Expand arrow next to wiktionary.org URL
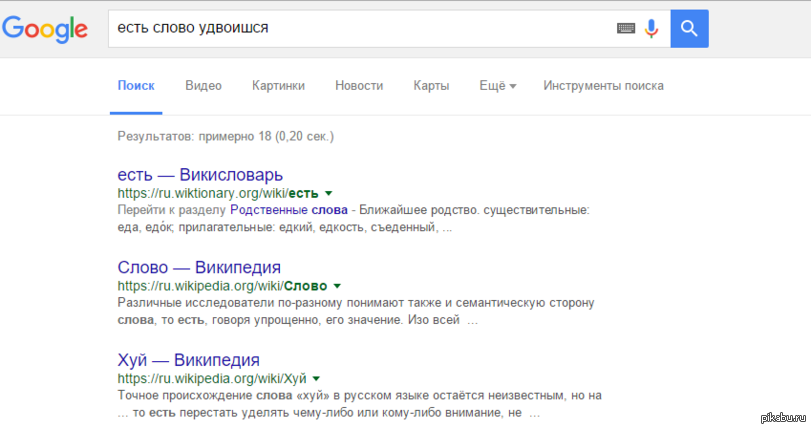811x429 pixels. [328, 194]
